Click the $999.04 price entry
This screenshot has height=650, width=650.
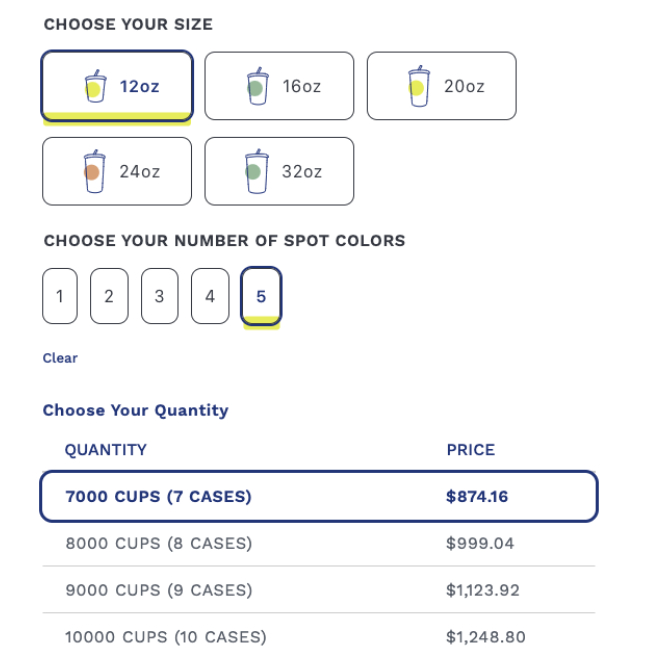coord(480,543)
